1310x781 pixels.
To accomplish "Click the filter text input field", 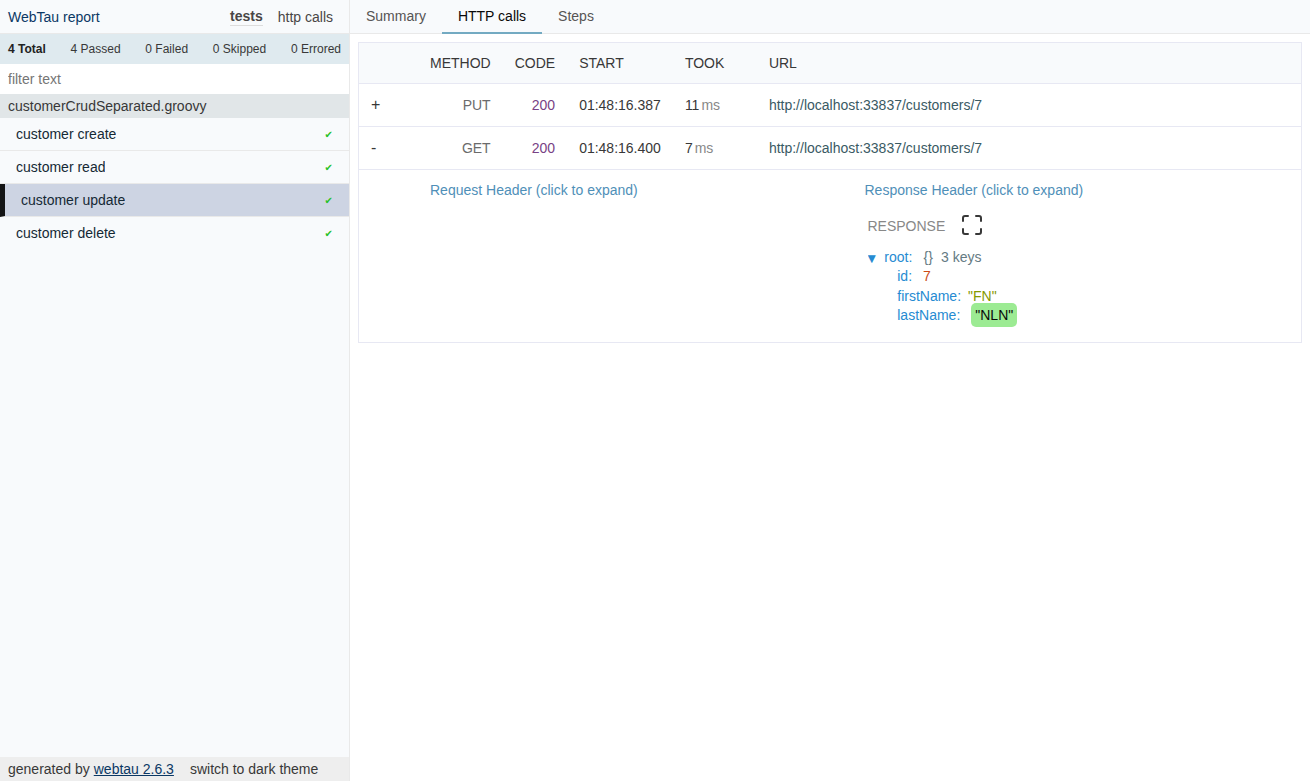I will point(175,79).
